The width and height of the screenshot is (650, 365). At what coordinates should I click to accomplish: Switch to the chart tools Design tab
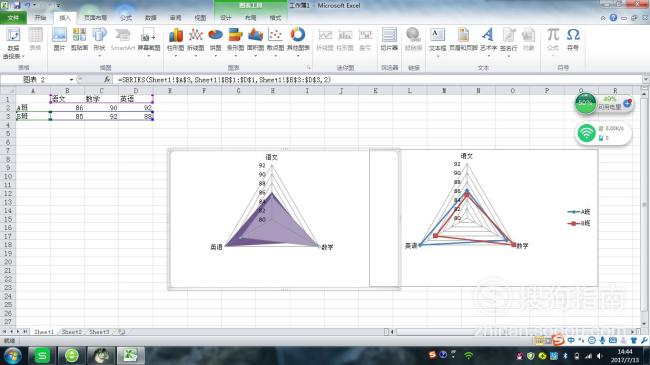pyautogui.click(x=226, y=18)
